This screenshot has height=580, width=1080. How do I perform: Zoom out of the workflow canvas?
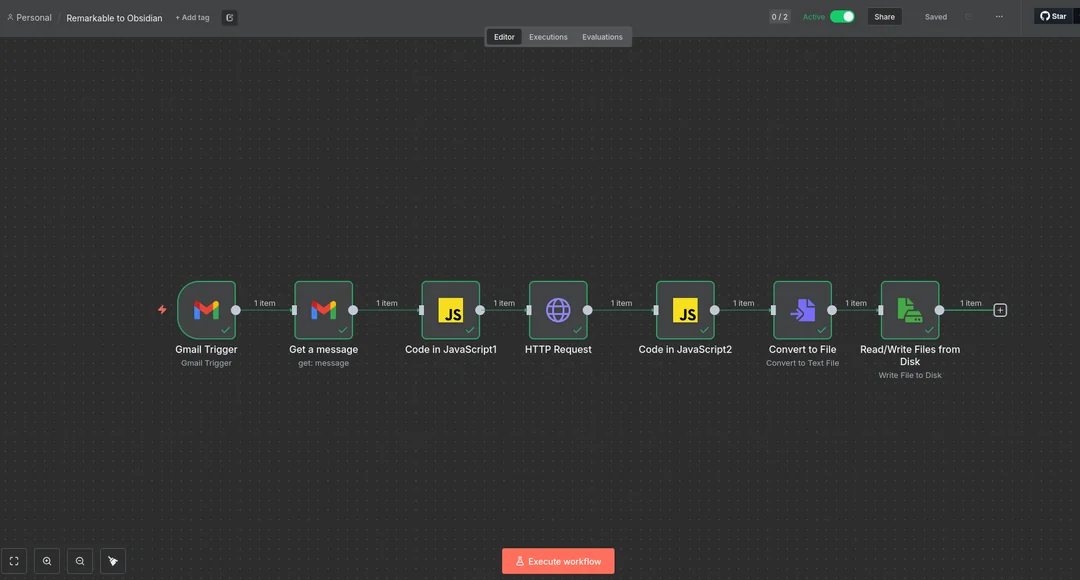point(80,561)
